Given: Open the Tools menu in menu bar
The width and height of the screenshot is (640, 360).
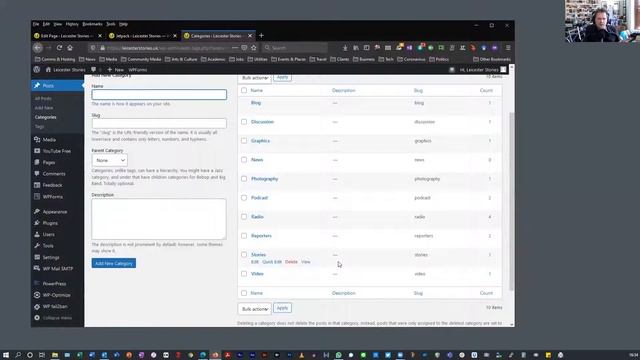Looking at the screenshot, I should (111, 24).
